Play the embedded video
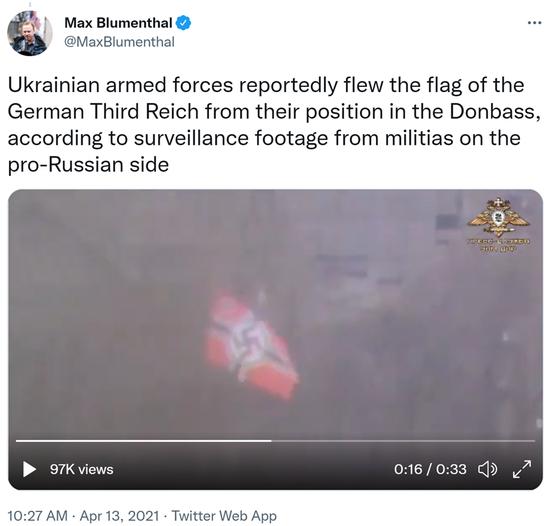Viewport: 550px width, 526px height. [x=29, y=469]
